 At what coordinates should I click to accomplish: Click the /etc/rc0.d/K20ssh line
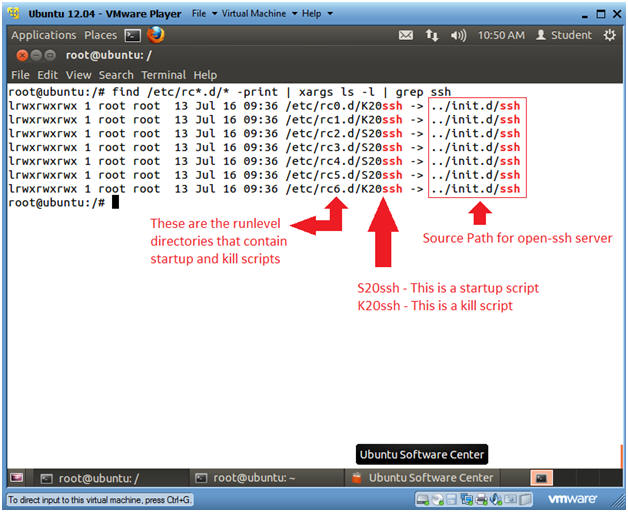click(264, 106)
